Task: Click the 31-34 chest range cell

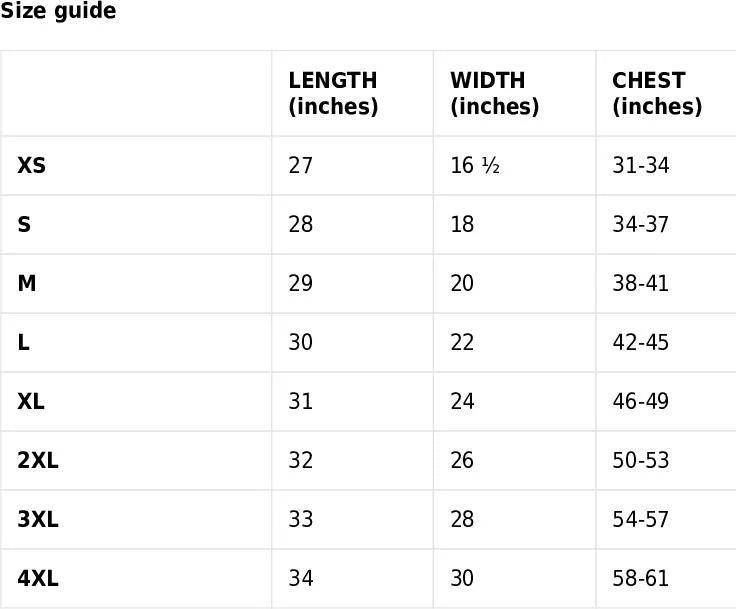Action: pos(640,165)
